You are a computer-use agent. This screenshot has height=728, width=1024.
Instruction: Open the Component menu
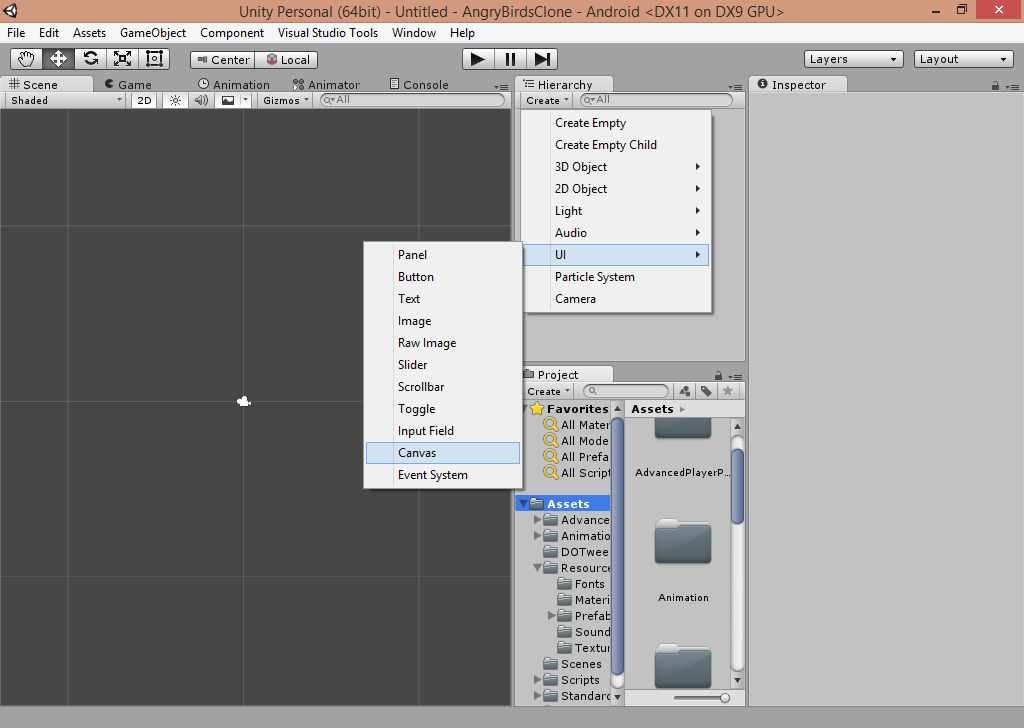(x=232, y=33)
